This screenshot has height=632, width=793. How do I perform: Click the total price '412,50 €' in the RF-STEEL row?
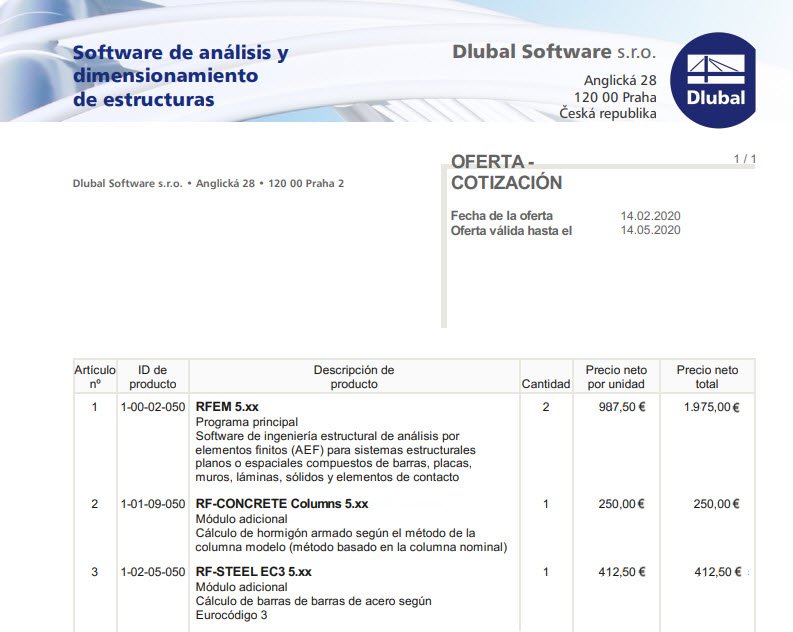click(x=718, y=572)
